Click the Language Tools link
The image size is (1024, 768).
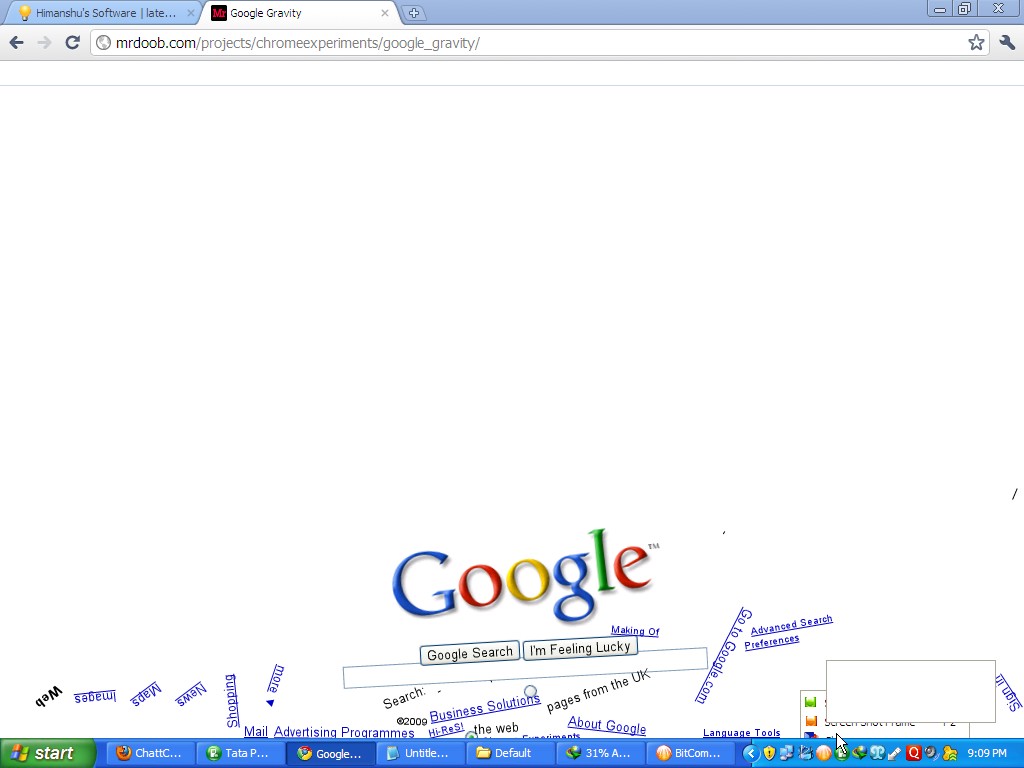[741, 733]
